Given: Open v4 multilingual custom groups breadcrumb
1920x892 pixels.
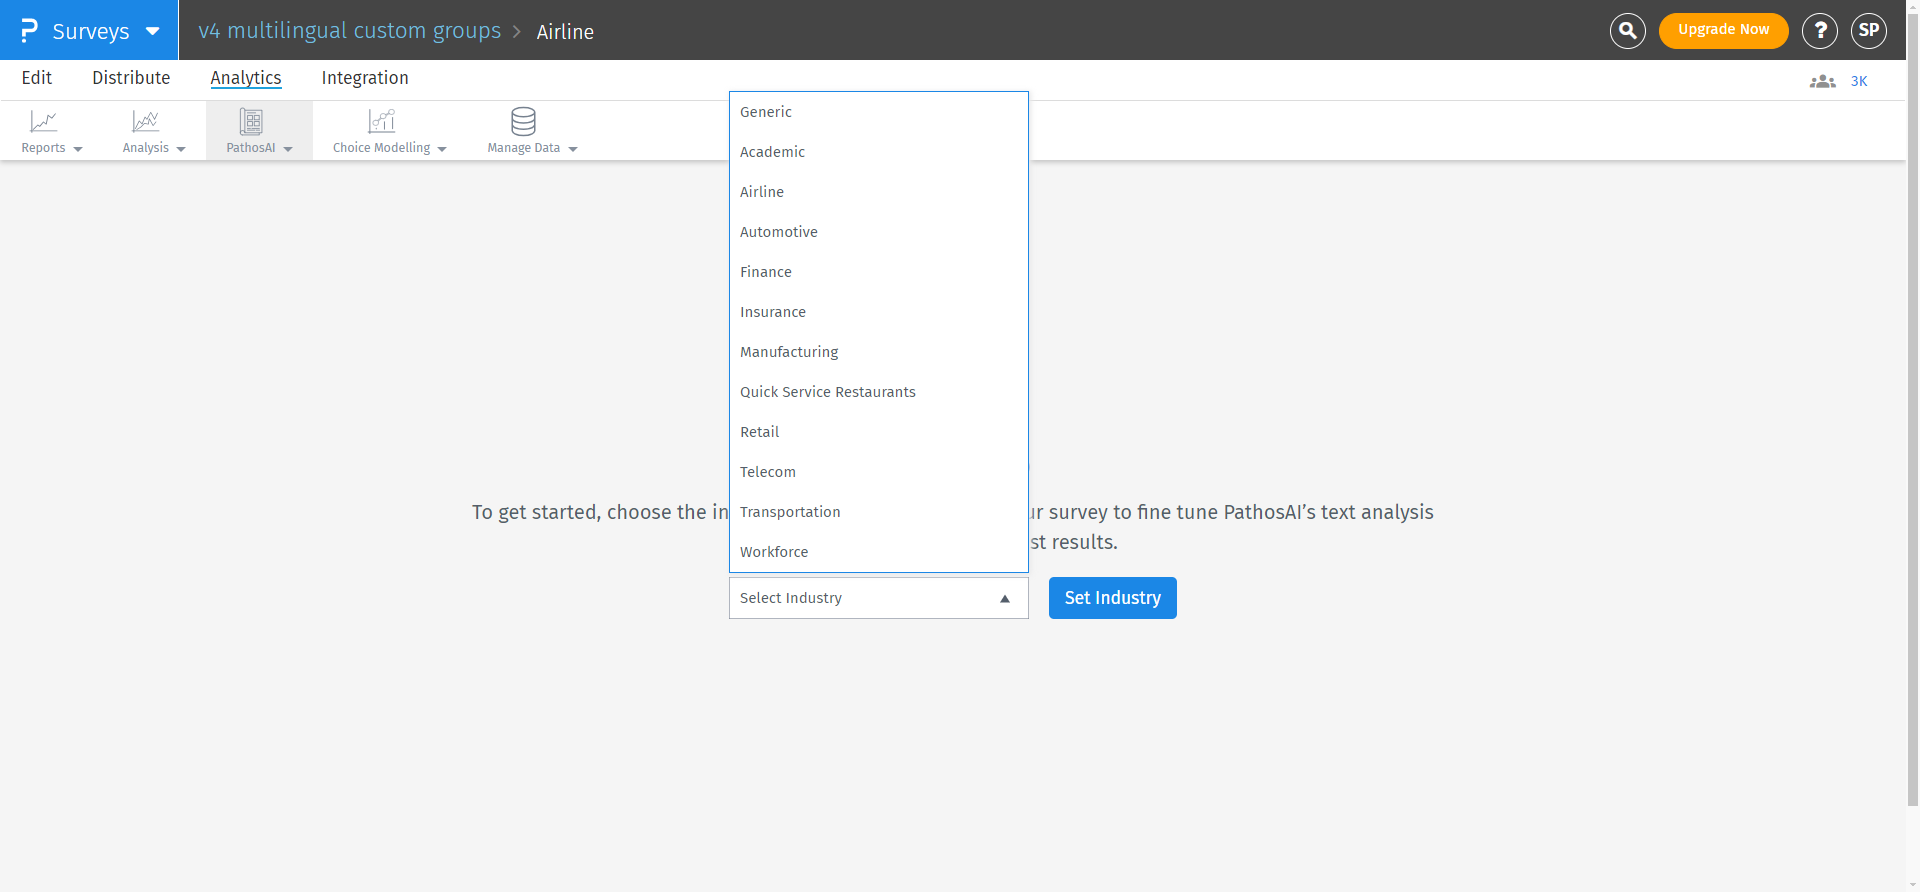Looking at the screenshot, I should [349, 31].
